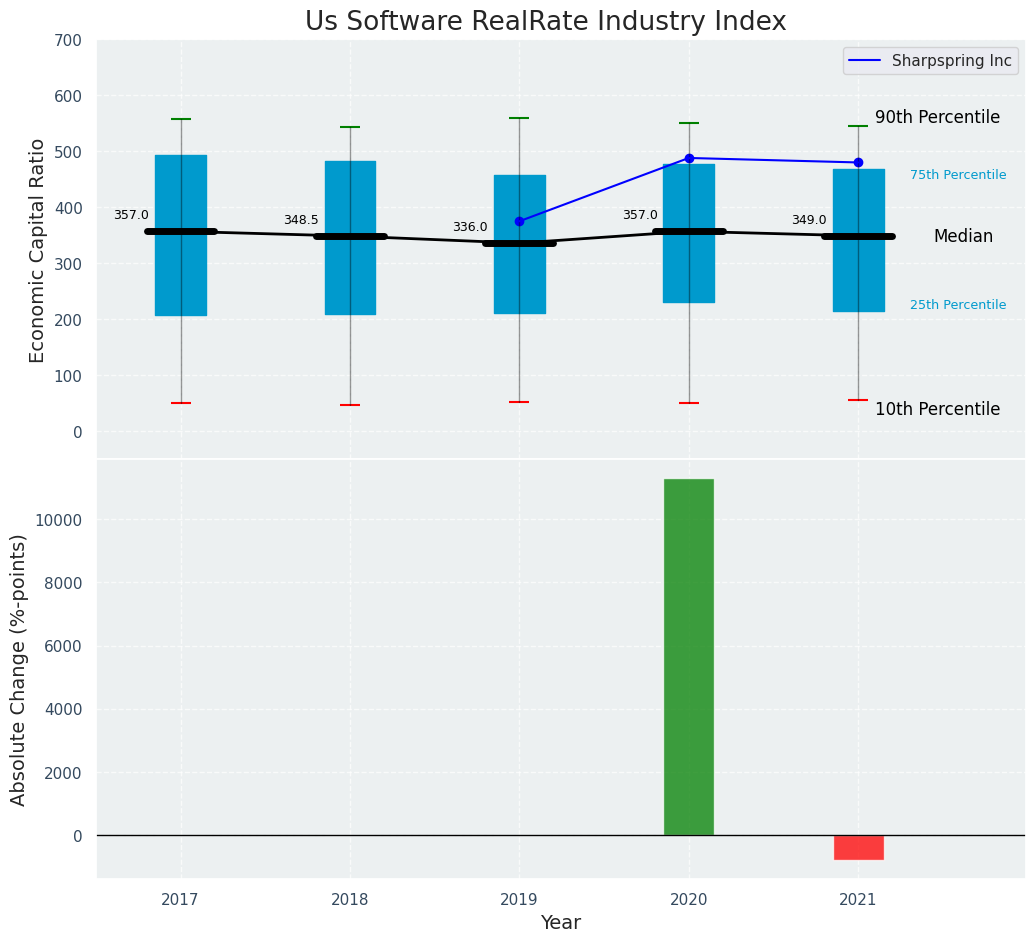1035x942 pixels.
Task: Click the red 2021 absolute change bar
Action: tap(858, 848)
